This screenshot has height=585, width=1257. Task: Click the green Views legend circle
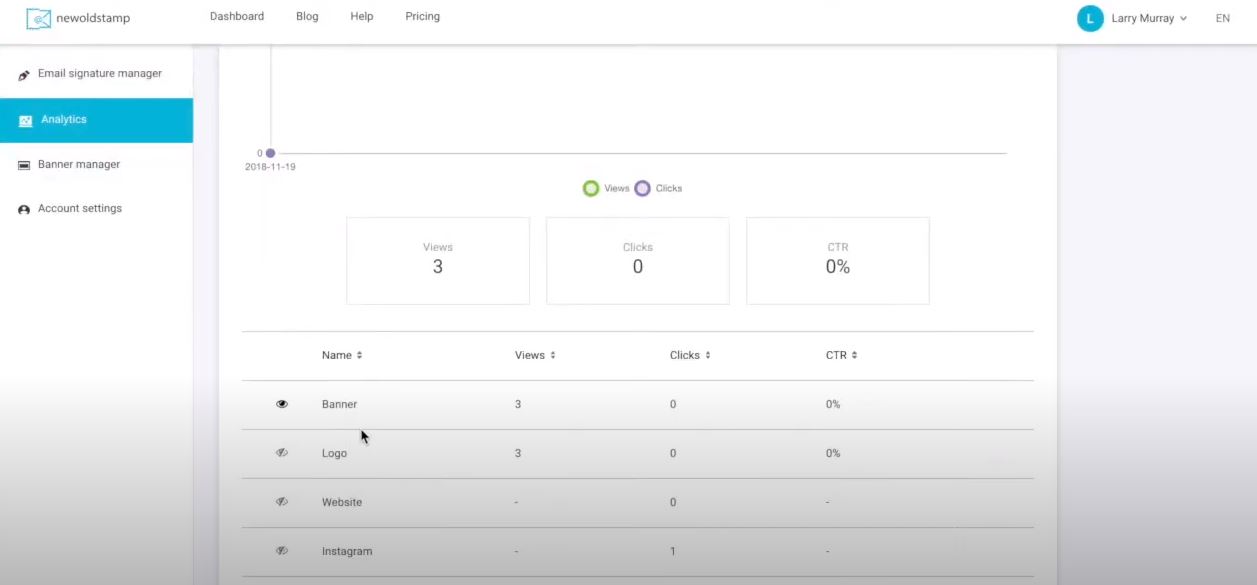point(591,188)
